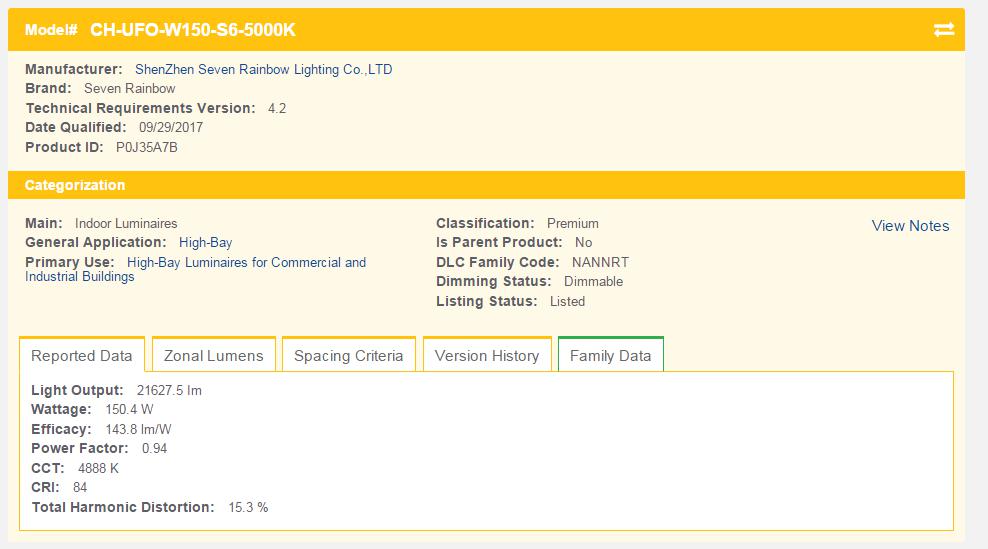Image resolution: width=988 pixels, height=549 pixels.
Task: Click the View Notes link
Action: [x=910, y=226]
